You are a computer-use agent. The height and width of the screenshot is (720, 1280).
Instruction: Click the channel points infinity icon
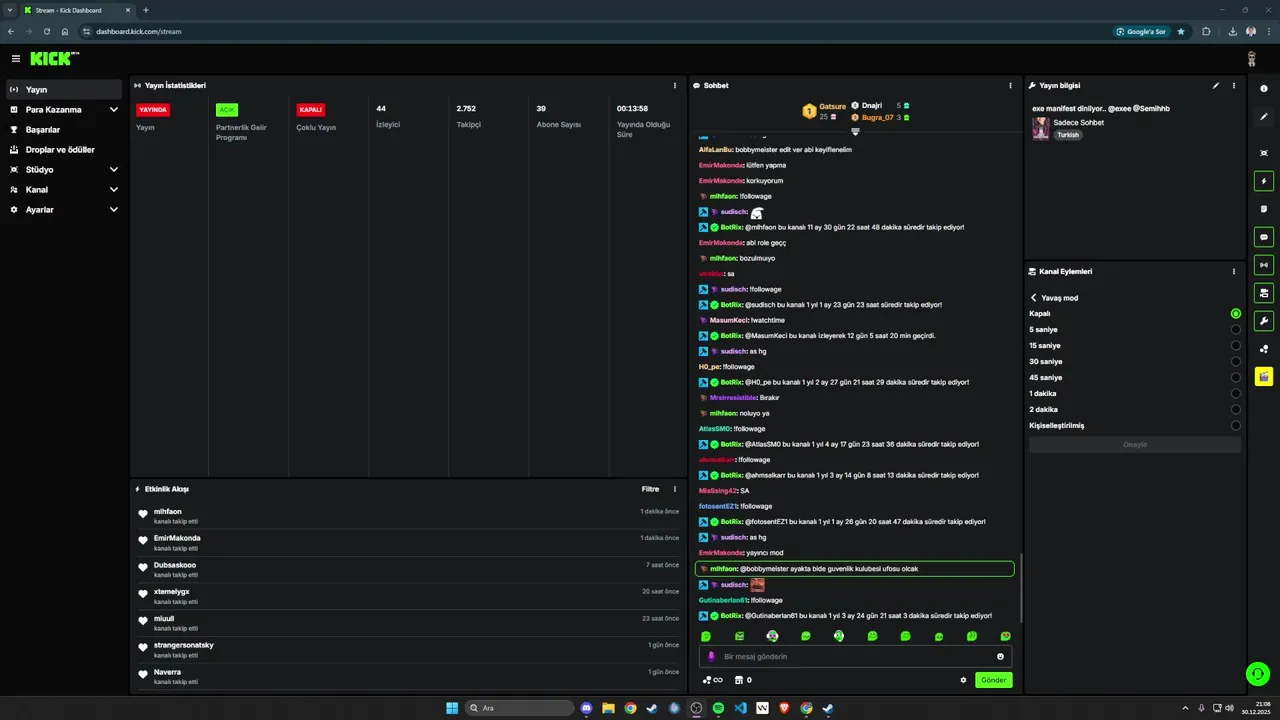[713, 680]
